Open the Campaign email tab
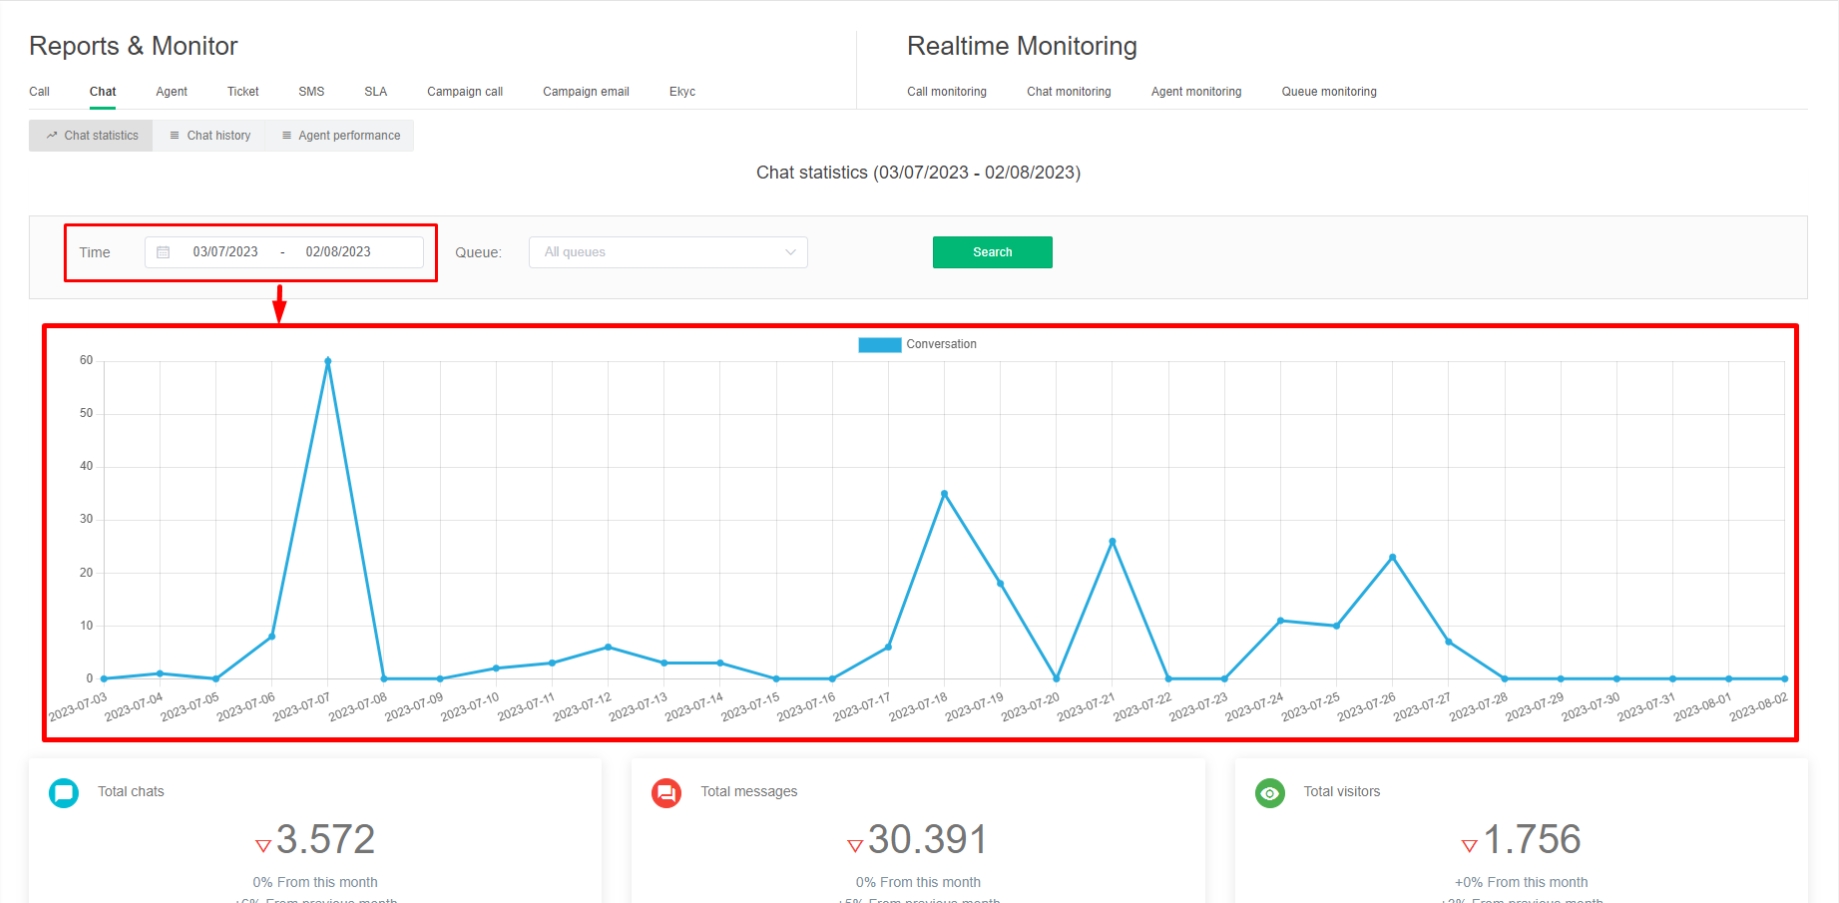1839x903 pixels. click(586, 92)
